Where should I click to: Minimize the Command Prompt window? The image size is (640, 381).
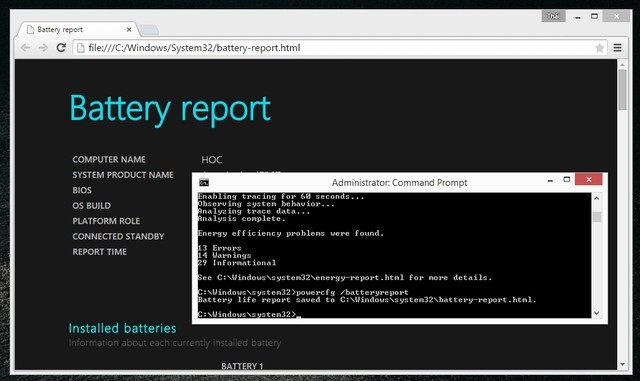pyautogui.click(x=550, y=180)
